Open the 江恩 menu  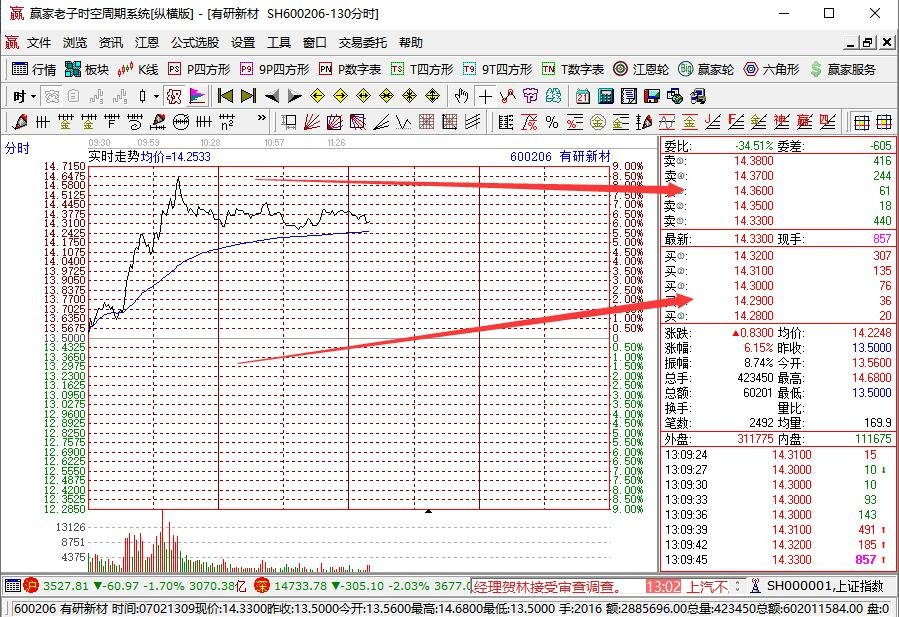[x=147, y=42]
